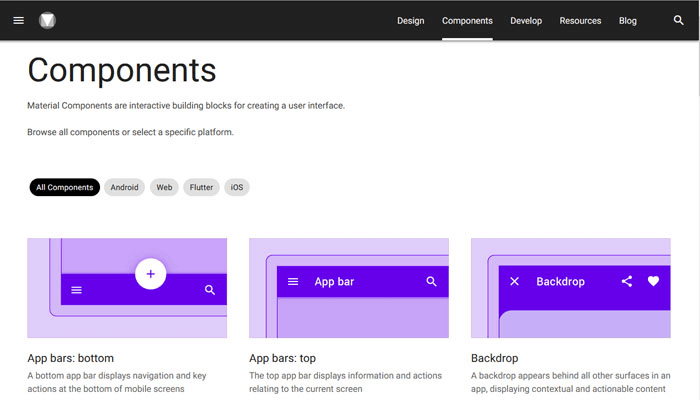700x400 pixels.
Task: Click the plus FAB in bottom bar illustration
Action: coord(150,274)
